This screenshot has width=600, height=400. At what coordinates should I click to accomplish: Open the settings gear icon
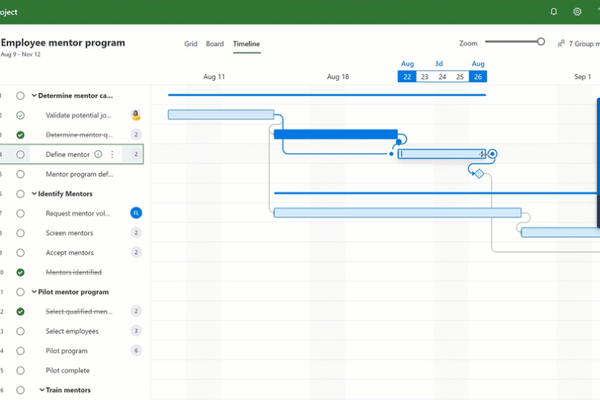(577, 12)
